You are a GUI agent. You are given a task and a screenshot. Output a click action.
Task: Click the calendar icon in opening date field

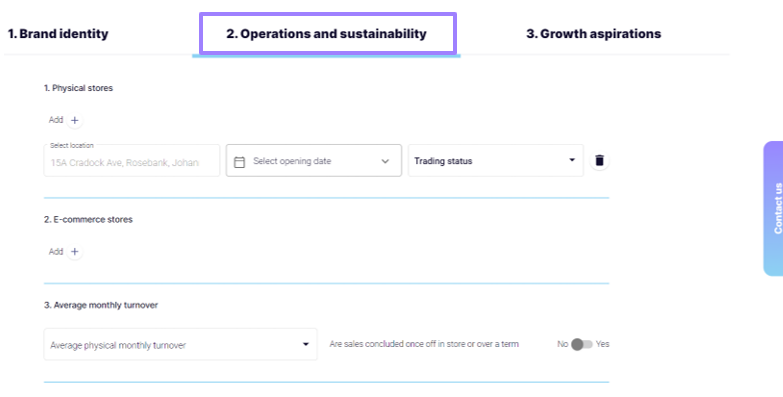click(x=239, y=162)
